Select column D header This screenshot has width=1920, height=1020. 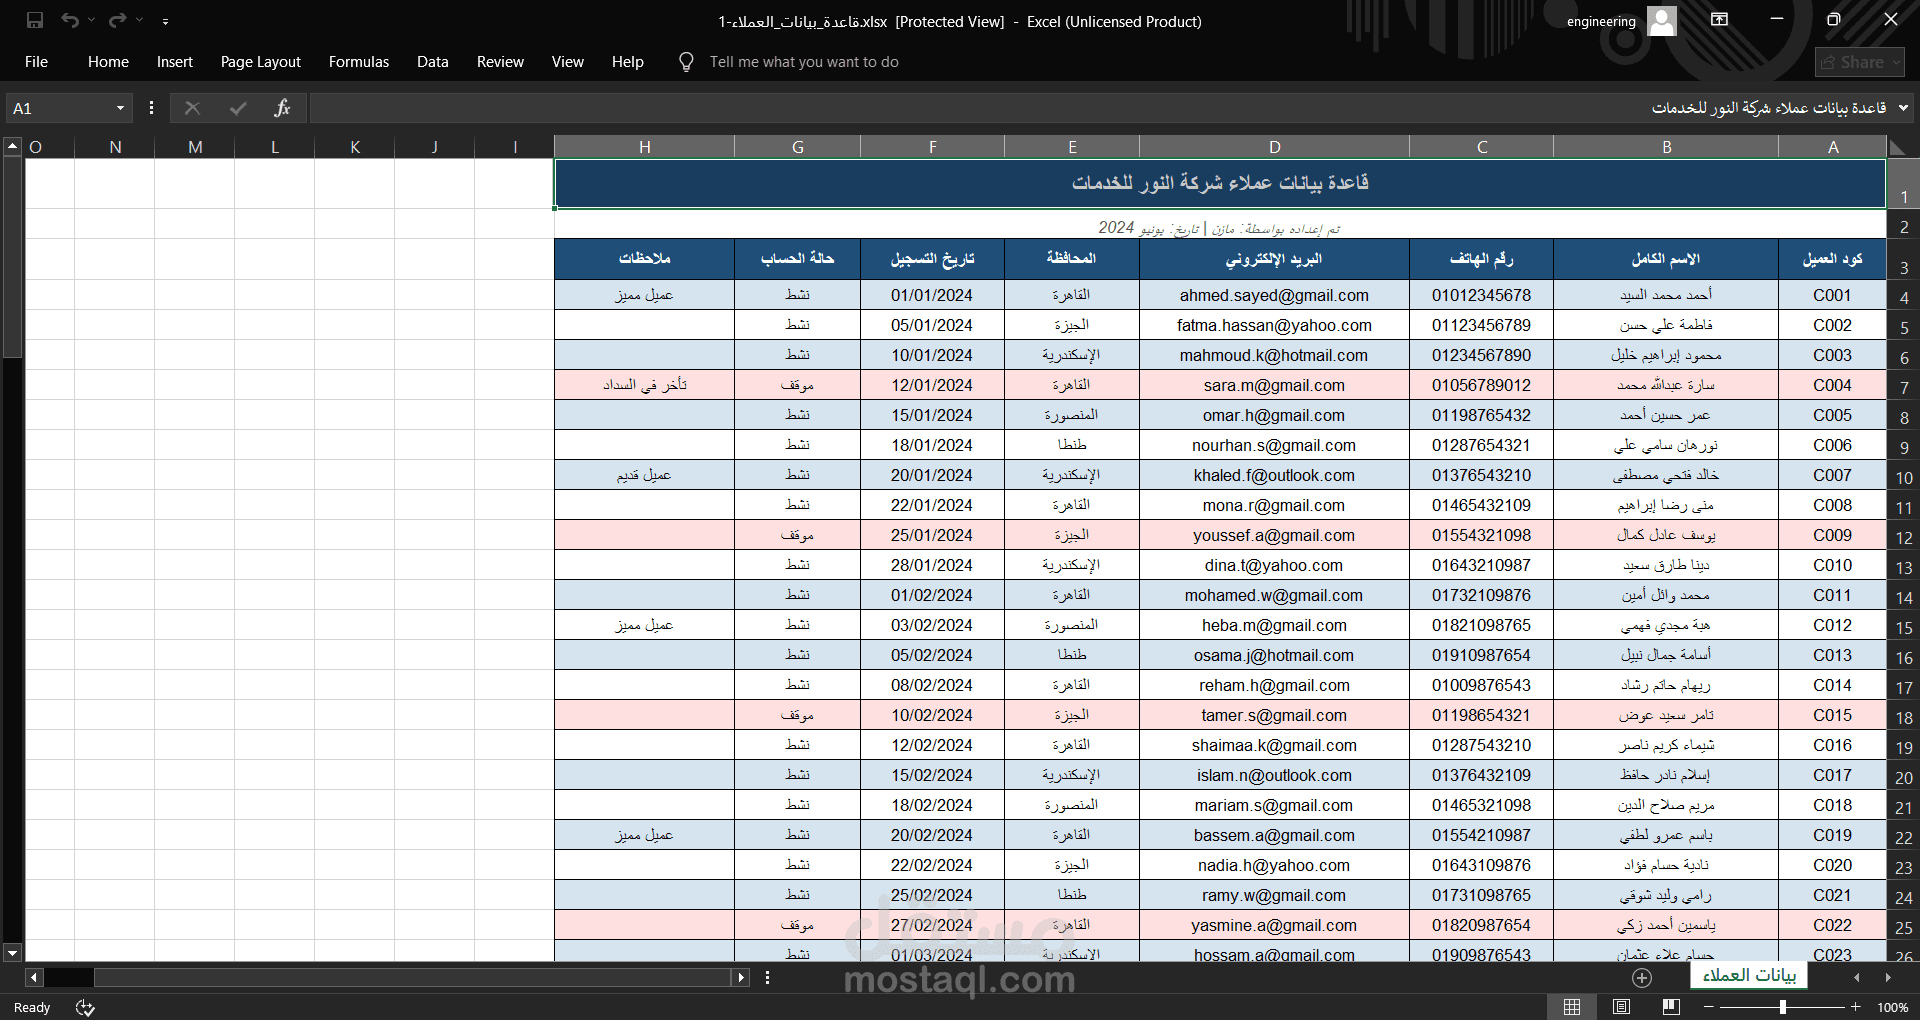[1274, 147]
